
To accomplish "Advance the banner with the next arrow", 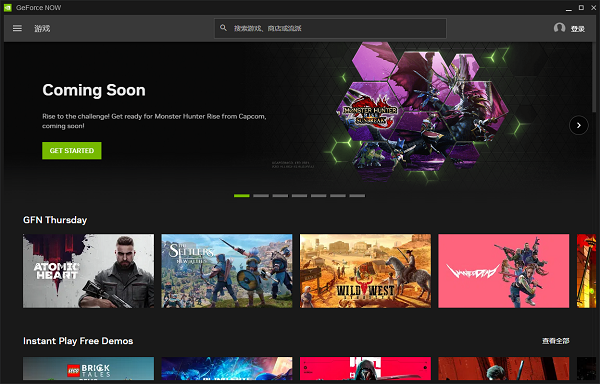I will tap(579, 125).
